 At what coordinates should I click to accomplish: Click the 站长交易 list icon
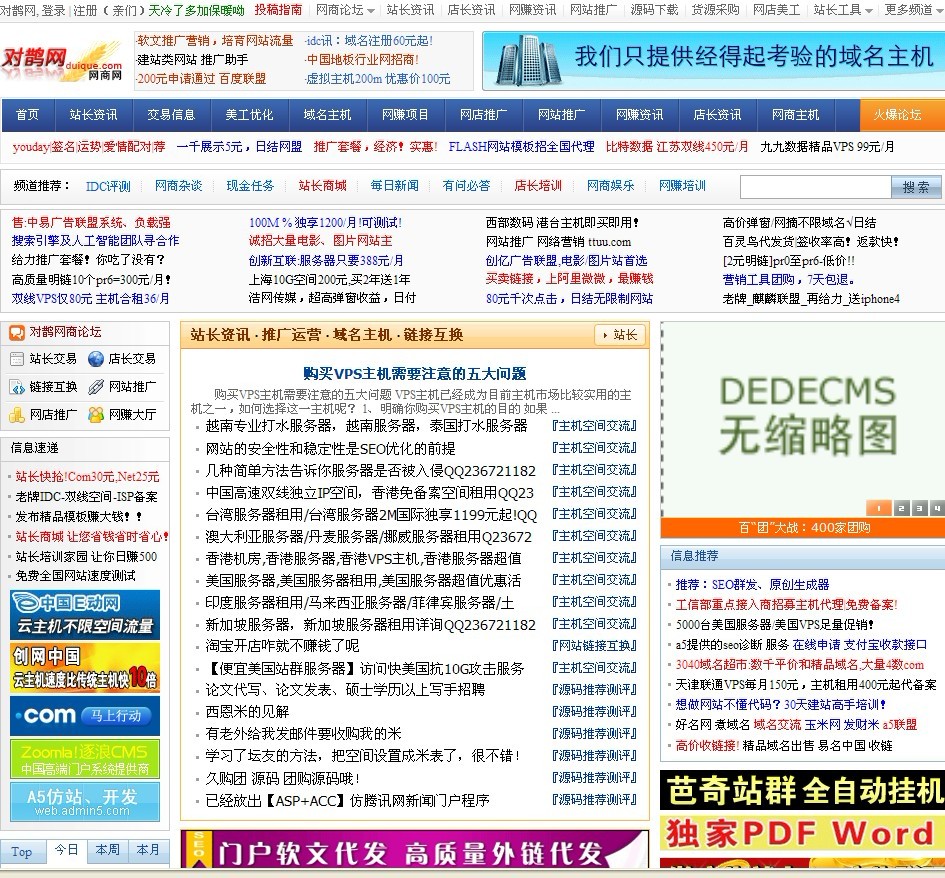coord(17,359)
